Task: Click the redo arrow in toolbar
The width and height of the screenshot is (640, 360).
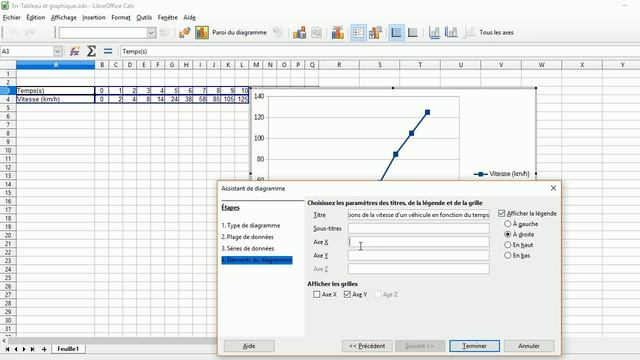Action: [x=31, y=33]
